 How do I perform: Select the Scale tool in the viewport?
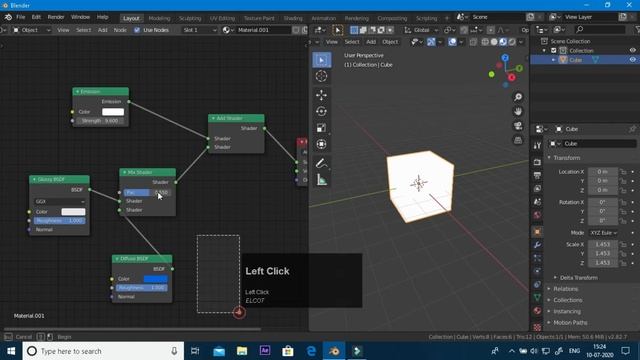(x=322, y=128)
